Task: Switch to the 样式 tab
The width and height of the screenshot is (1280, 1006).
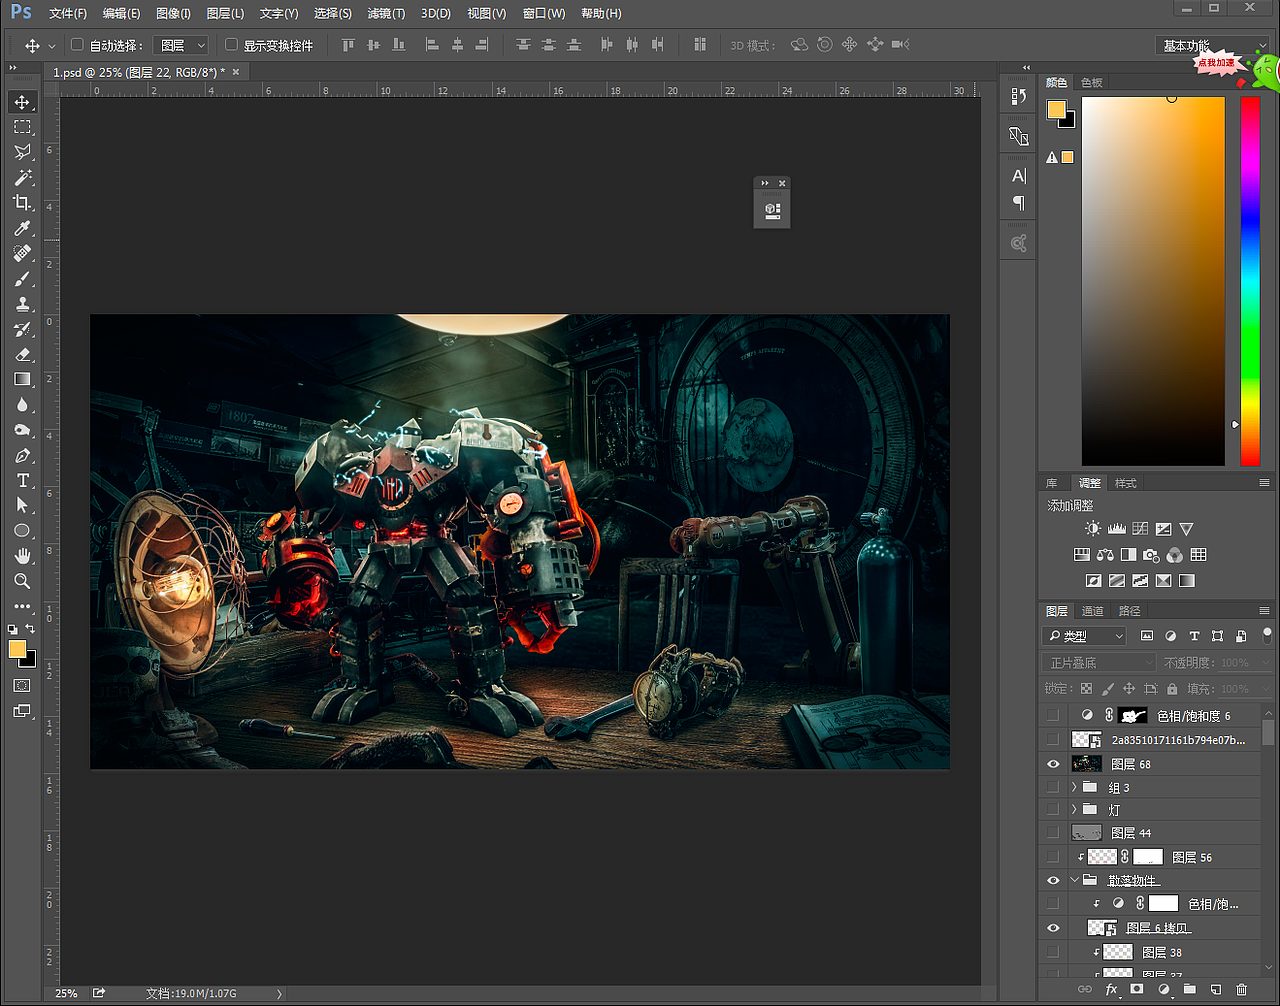Action: coord(1126,483)
